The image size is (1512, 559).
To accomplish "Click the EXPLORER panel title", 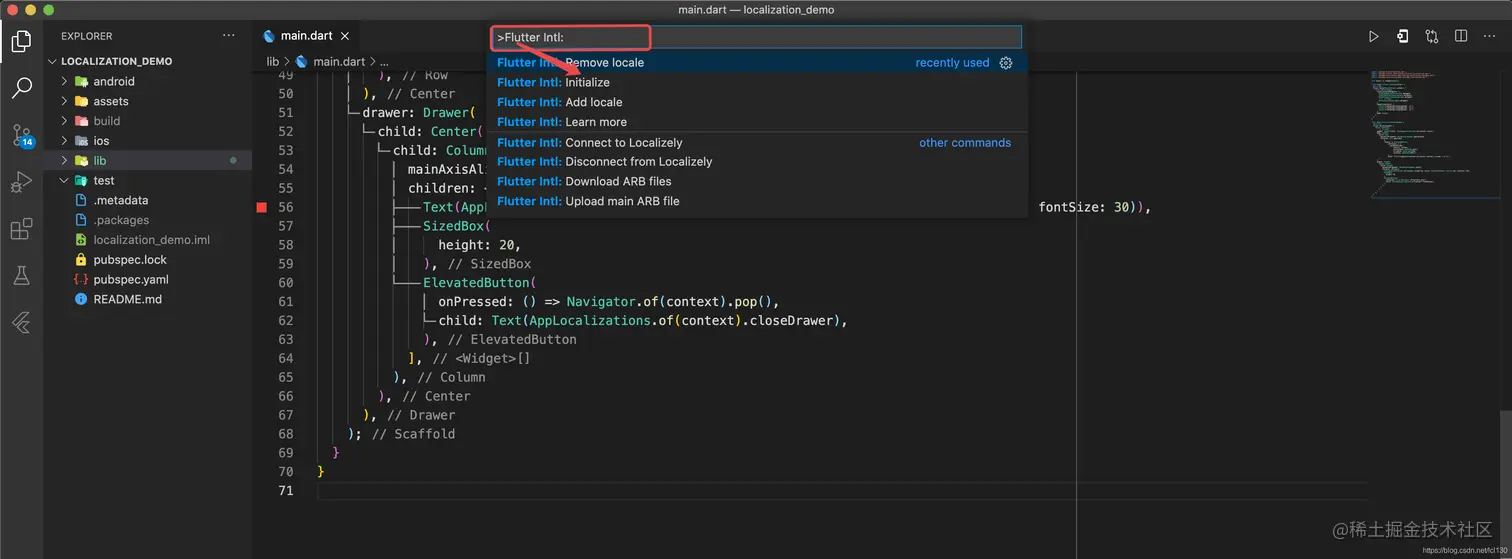I will click(x=87, y=36).
